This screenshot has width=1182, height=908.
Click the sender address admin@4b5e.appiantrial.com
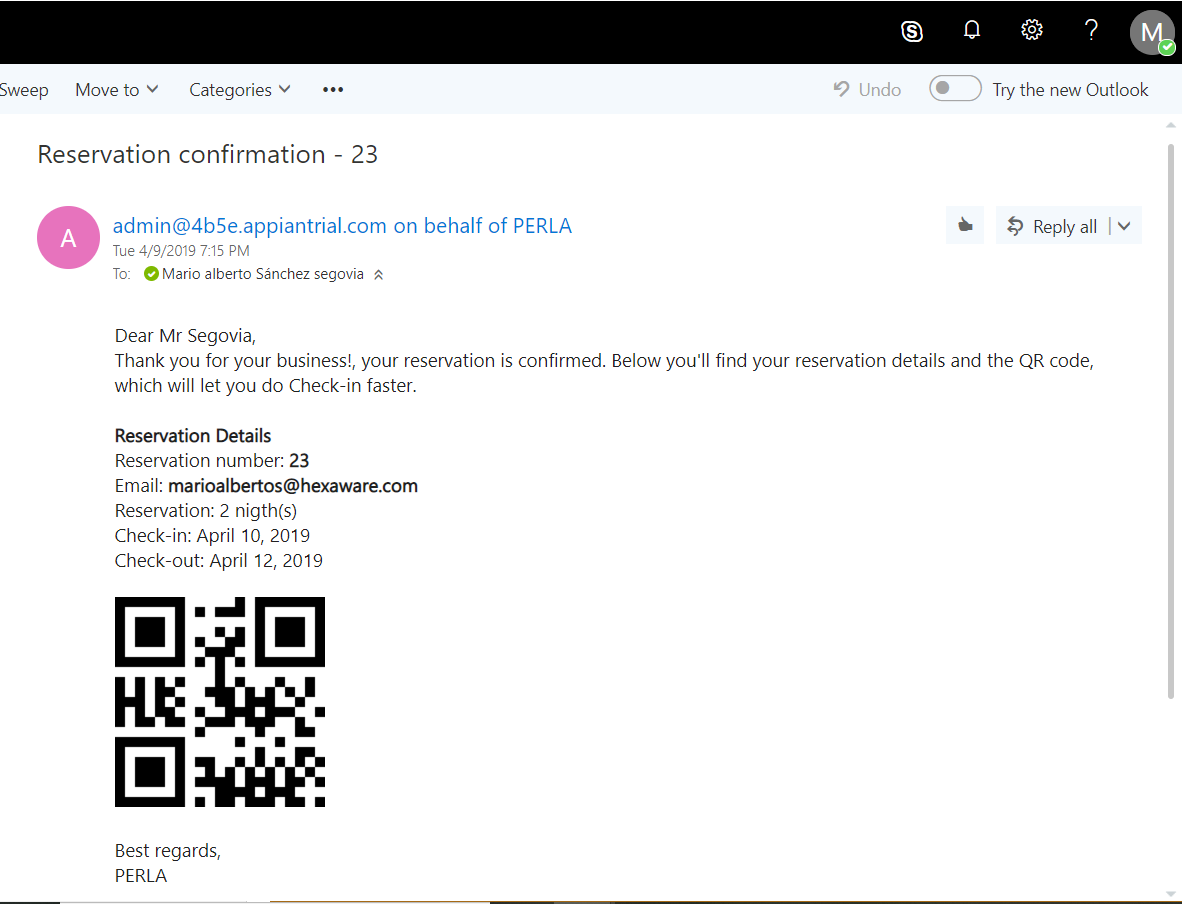click(249, 225)
